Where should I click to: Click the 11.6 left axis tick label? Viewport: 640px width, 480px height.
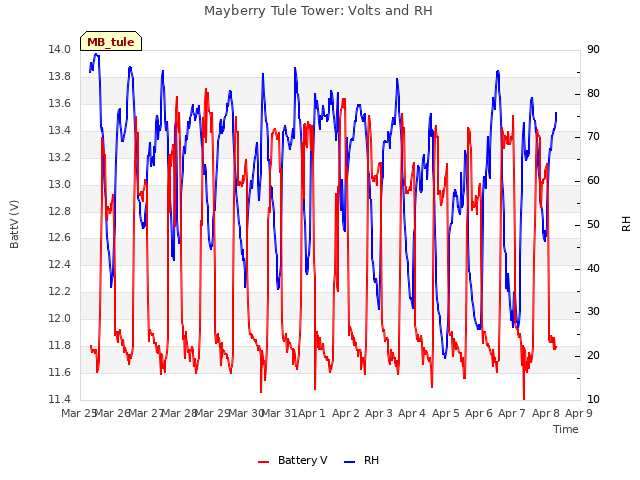[60, 372]
